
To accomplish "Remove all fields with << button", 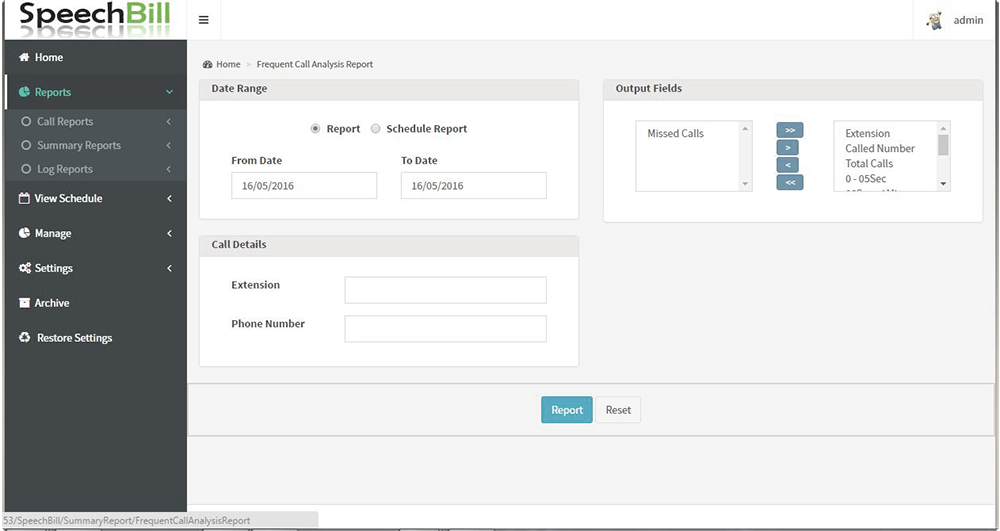I will click(789, 182).
